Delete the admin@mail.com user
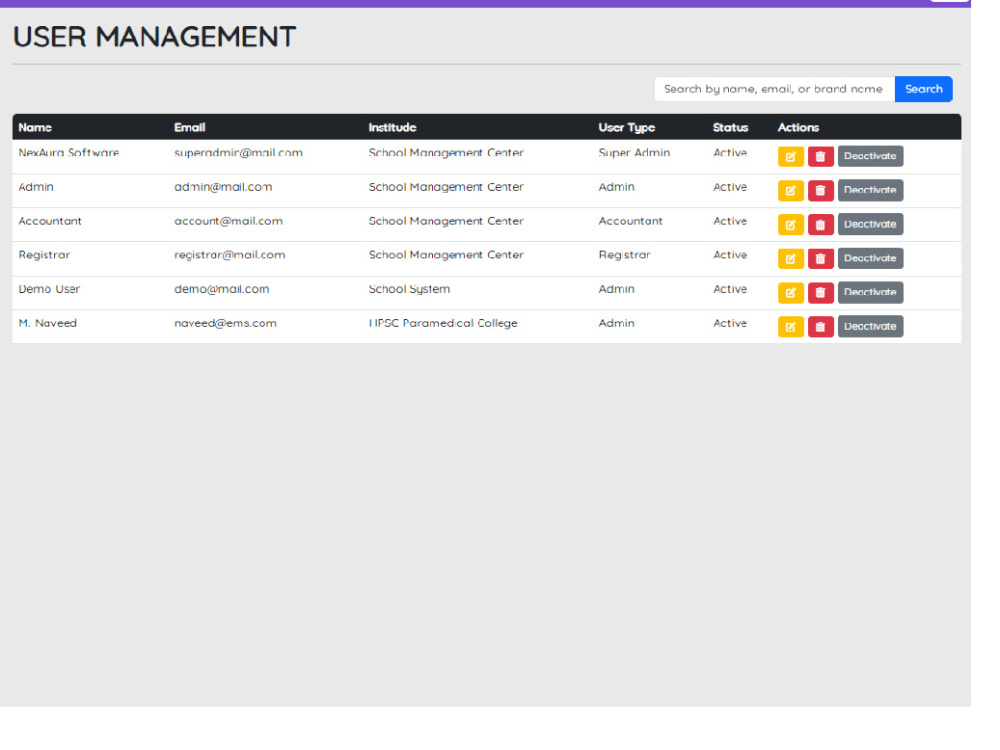 (x=820, y=190)
